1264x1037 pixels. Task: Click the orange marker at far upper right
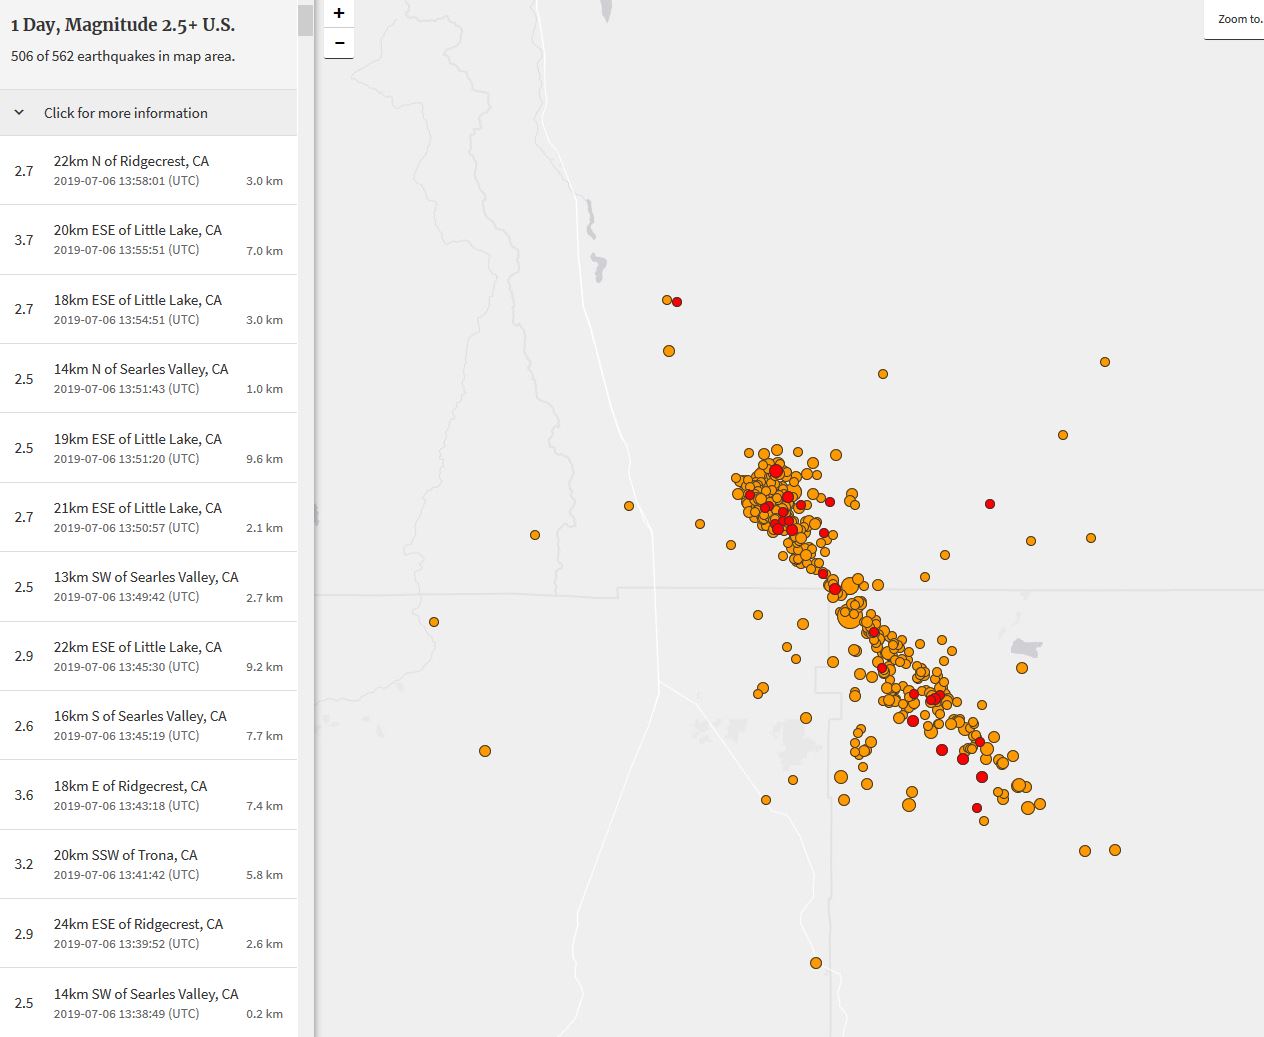[x=1105, y=362]
